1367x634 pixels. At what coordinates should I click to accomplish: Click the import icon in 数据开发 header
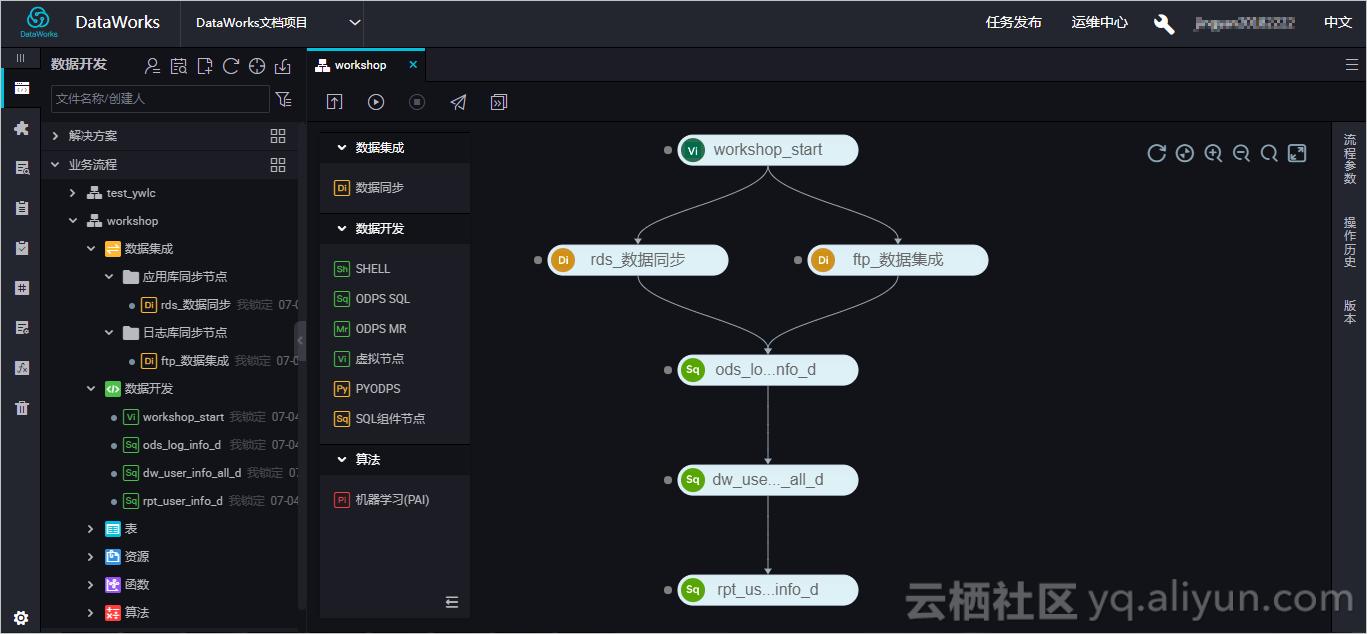(283, 65)
